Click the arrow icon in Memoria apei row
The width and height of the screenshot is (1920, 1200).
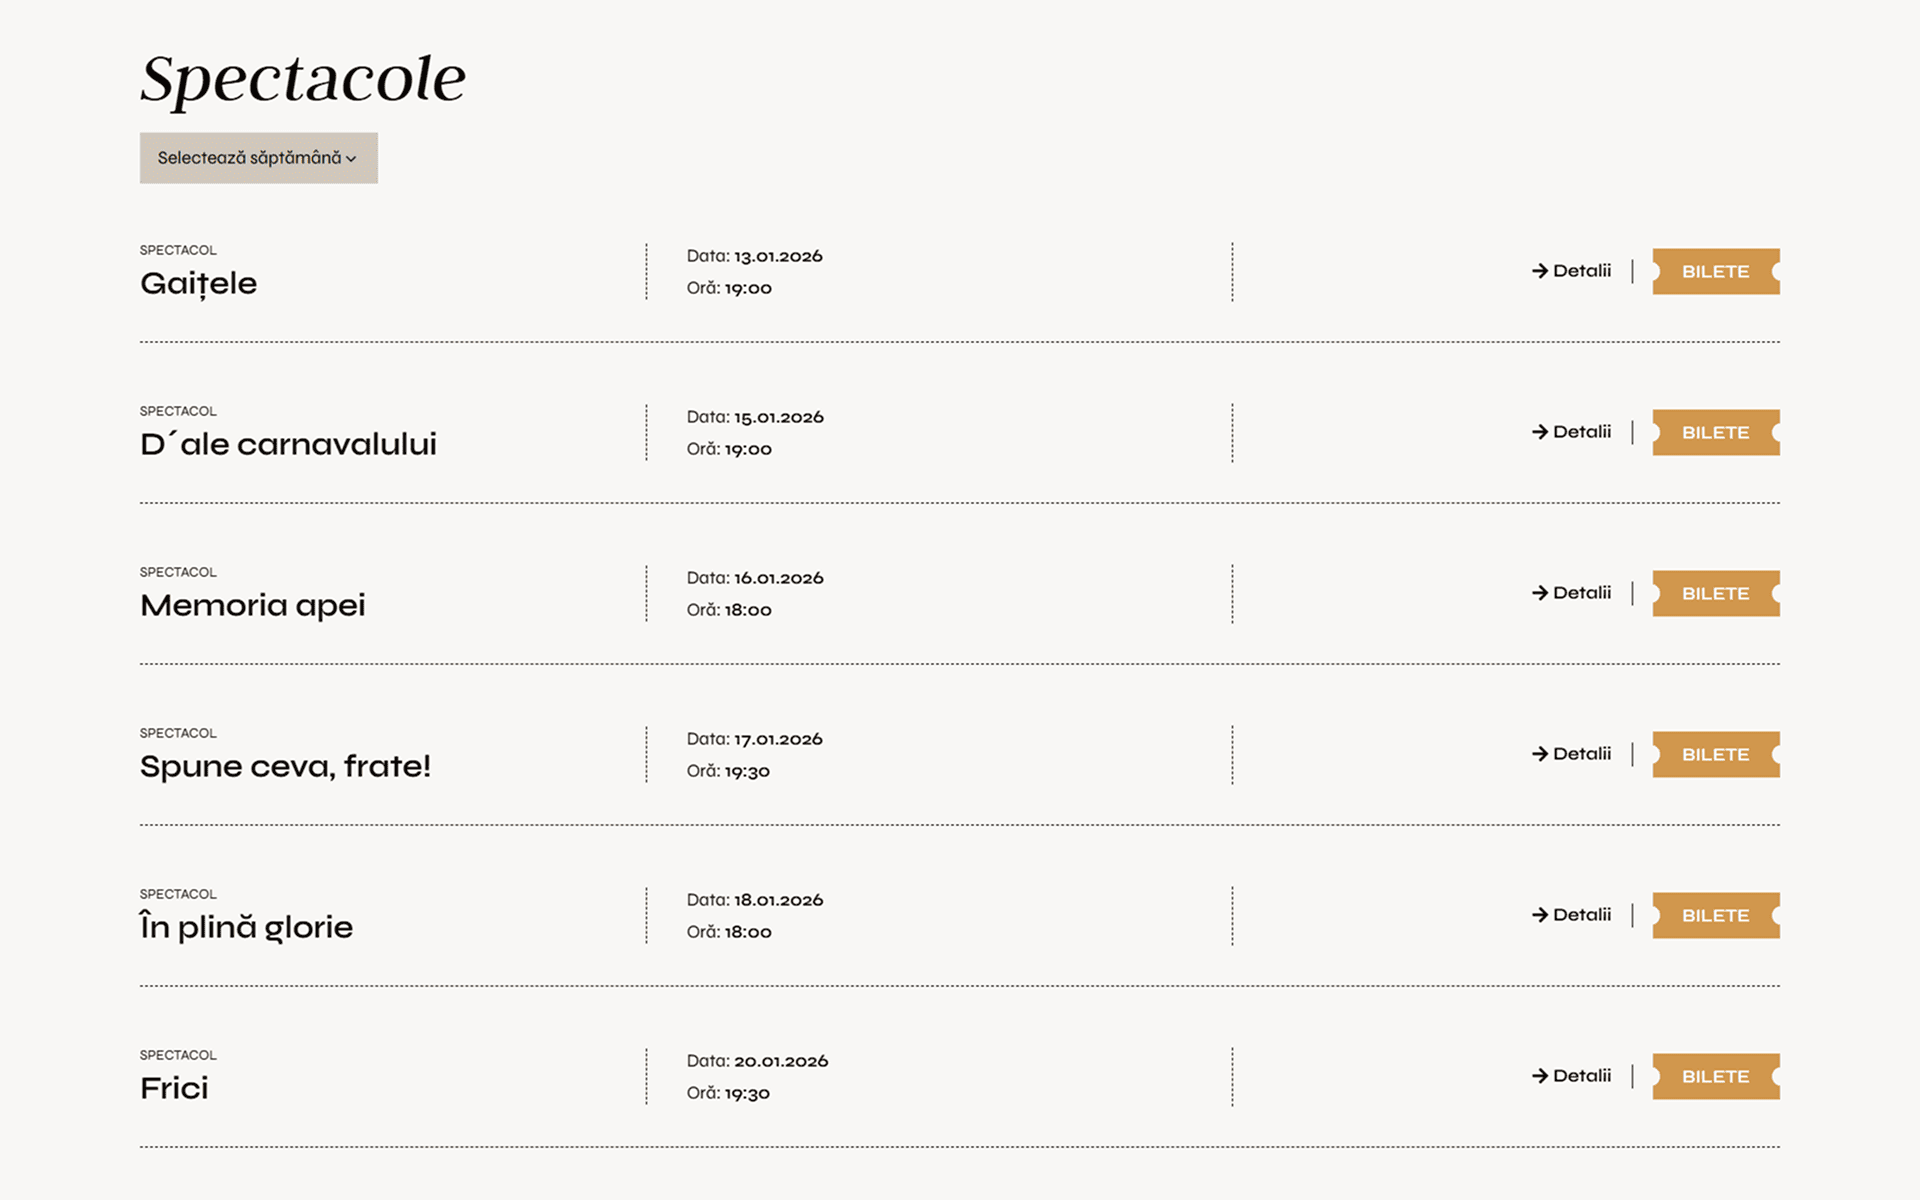coord(1540,593)
